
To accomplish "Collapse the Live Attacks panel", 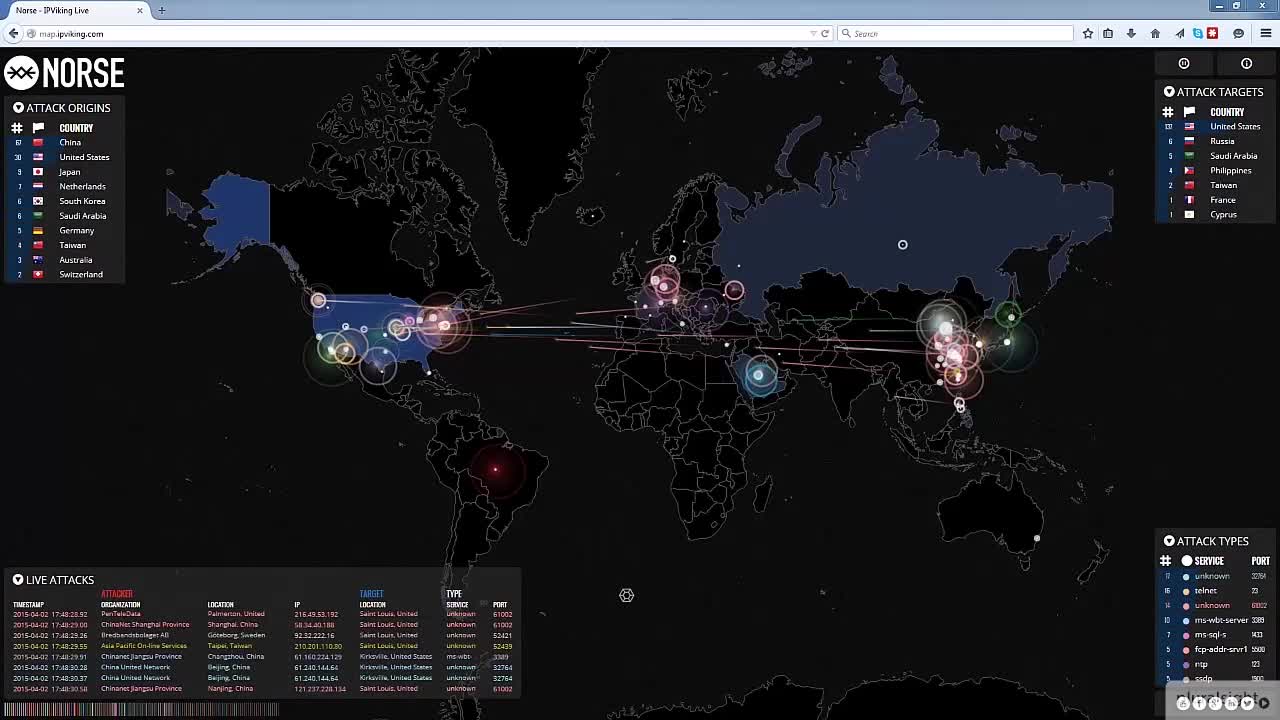I will (18, 580).
